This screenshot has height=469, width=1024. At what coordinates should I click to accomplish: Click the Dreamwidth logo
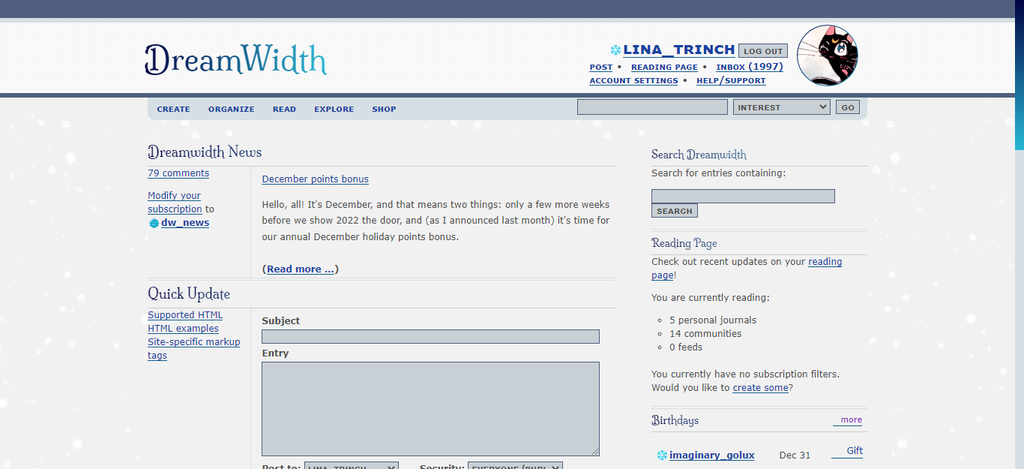point(236,60)
